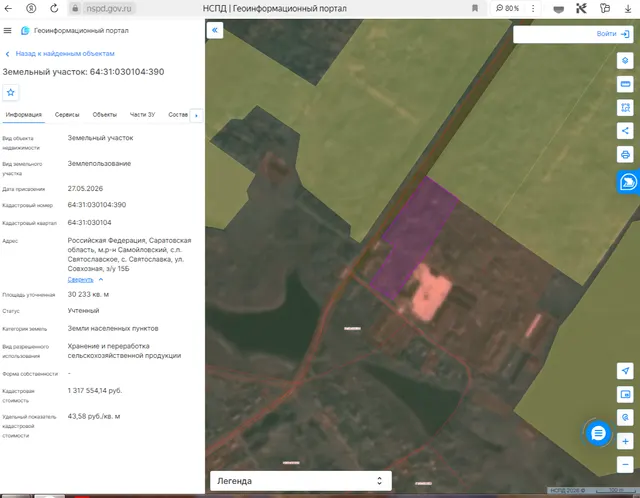Add parcel to favorites star

11,92
